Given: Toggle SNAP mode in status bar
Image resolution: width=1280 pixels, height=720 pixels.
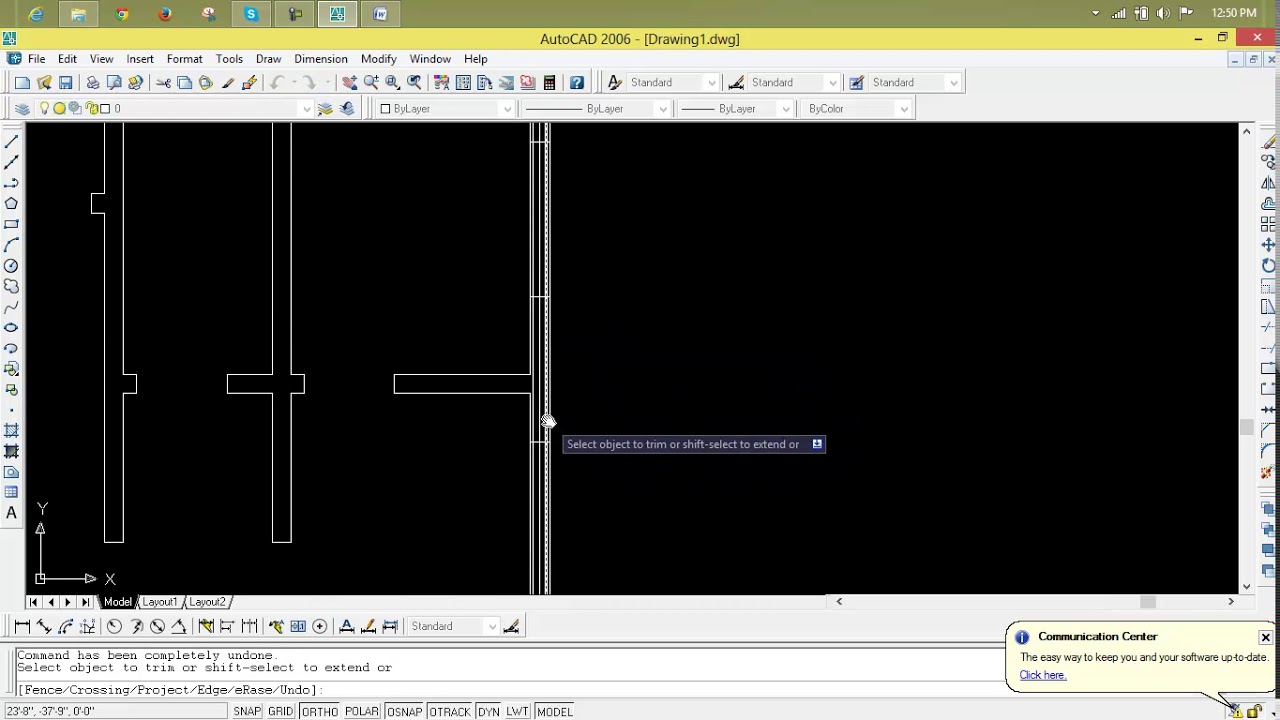Looking at the screenshot, I should tap(247, 712).
